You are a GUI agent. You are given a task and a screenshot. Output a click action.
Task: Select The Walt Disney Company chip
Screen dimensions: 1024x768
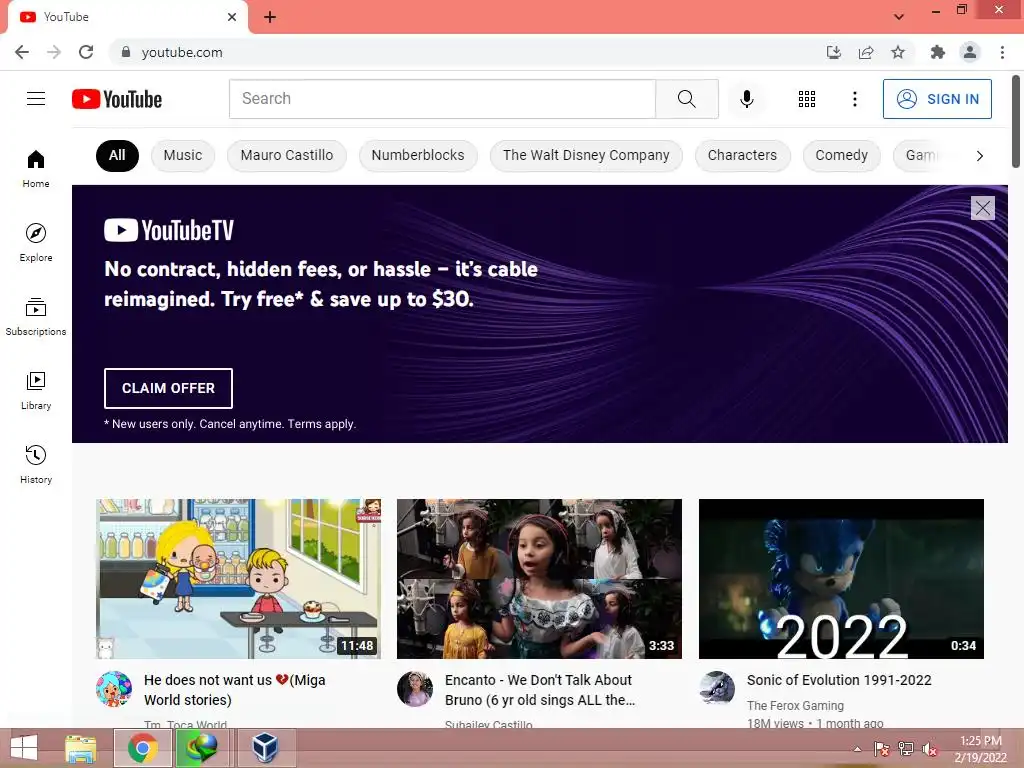pyautogui.click(x=586, y=155)
